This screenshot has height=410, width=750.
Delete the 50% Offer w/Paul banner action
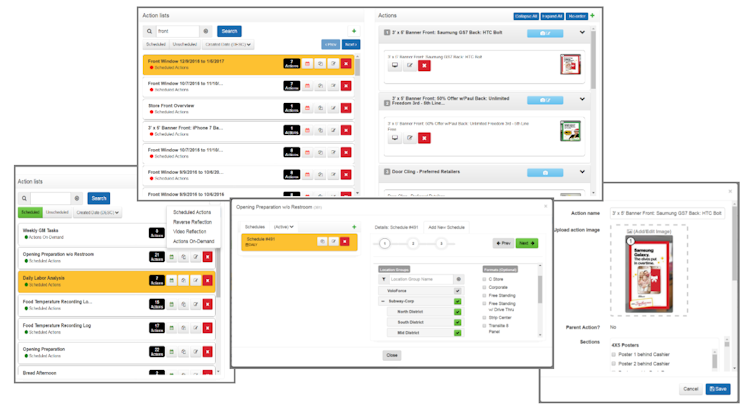pos(424,138)
